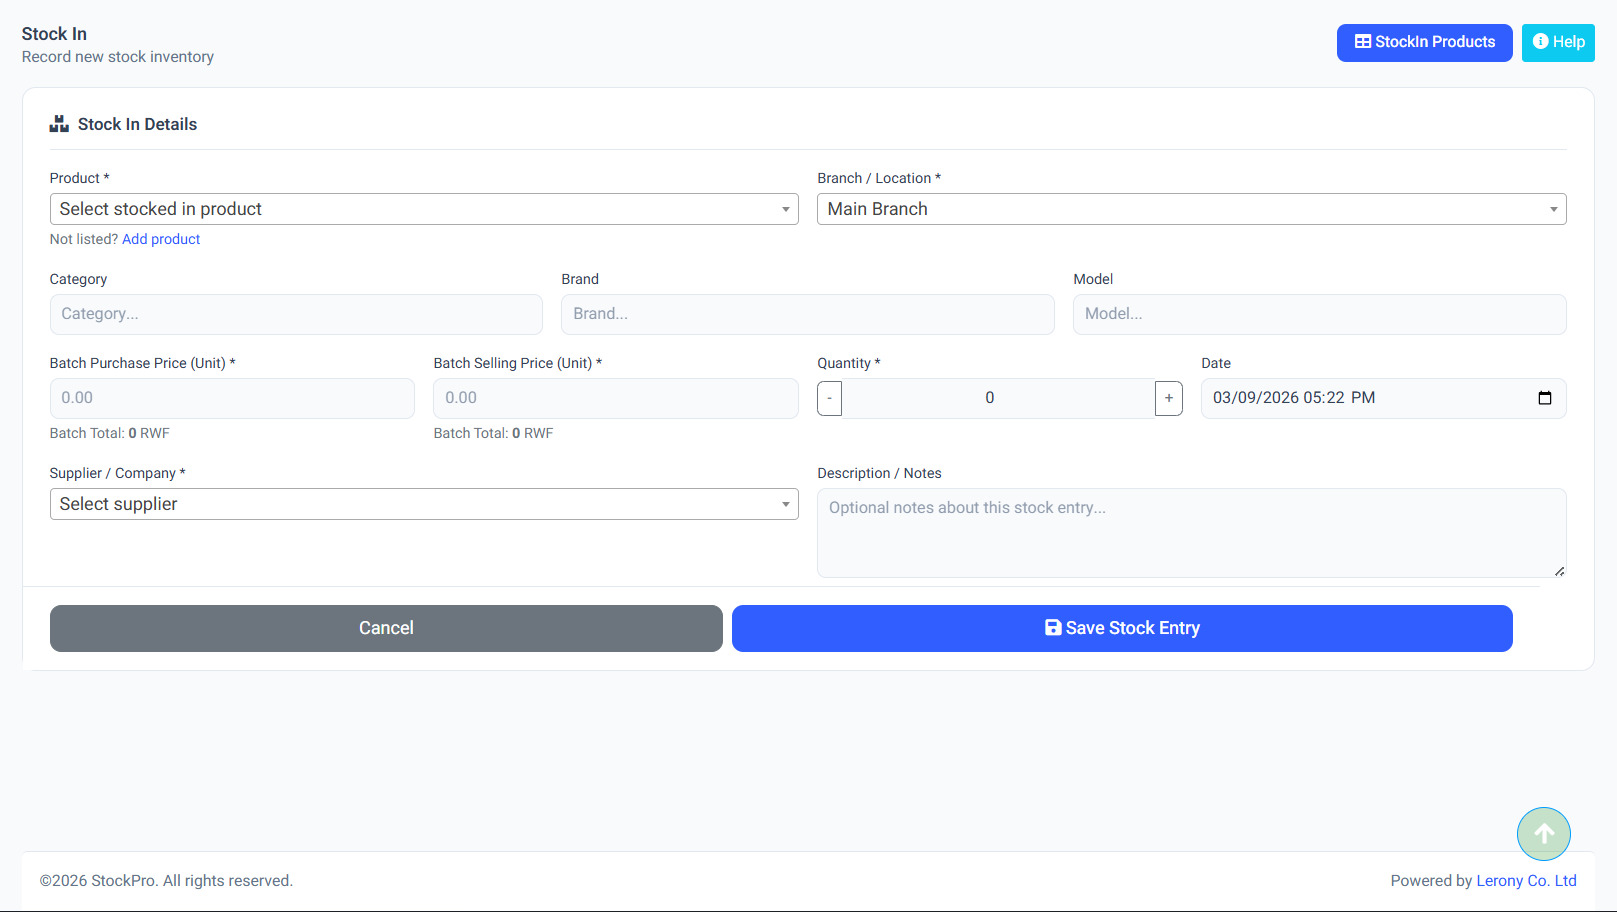Click the StockPro copyright text
The height and width of the screenshot is (912, 1617).
[x=166, y=881]
